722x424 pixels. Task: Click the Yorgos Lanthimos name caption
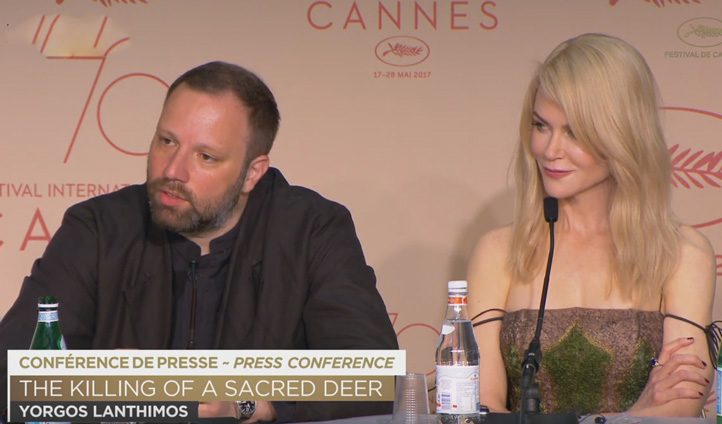pos(104,411)
